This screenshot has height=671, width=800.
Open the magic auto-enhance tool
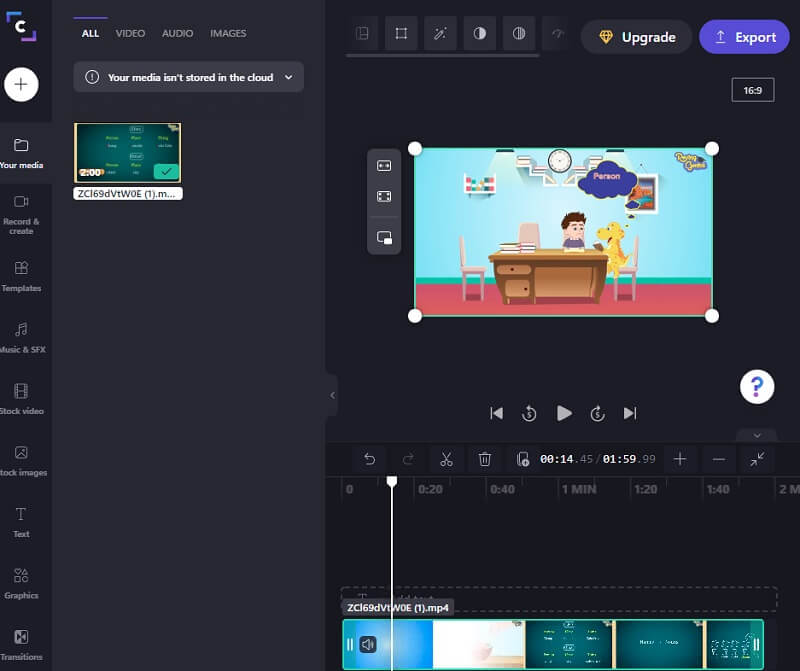[x=440, y=33]
